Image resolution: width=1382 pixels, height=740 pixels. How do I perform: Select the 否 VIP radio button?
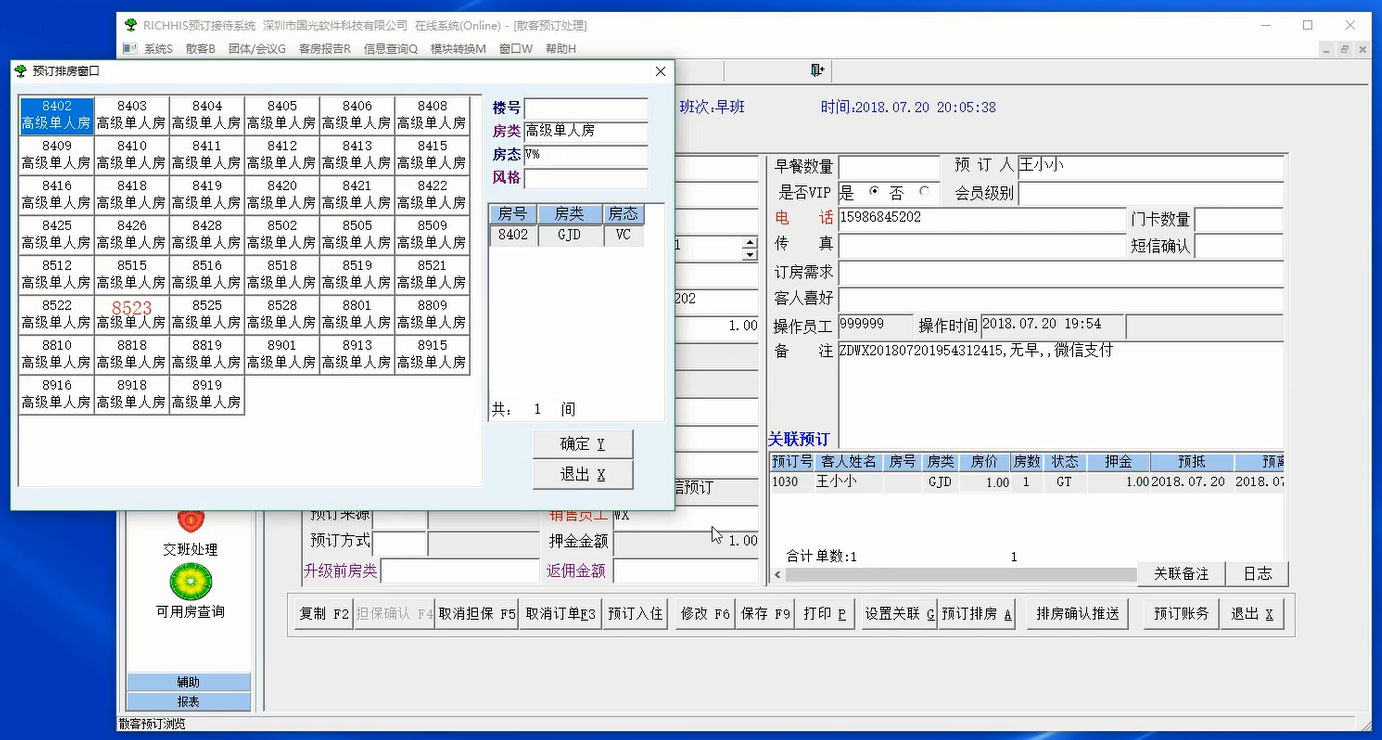924,192
